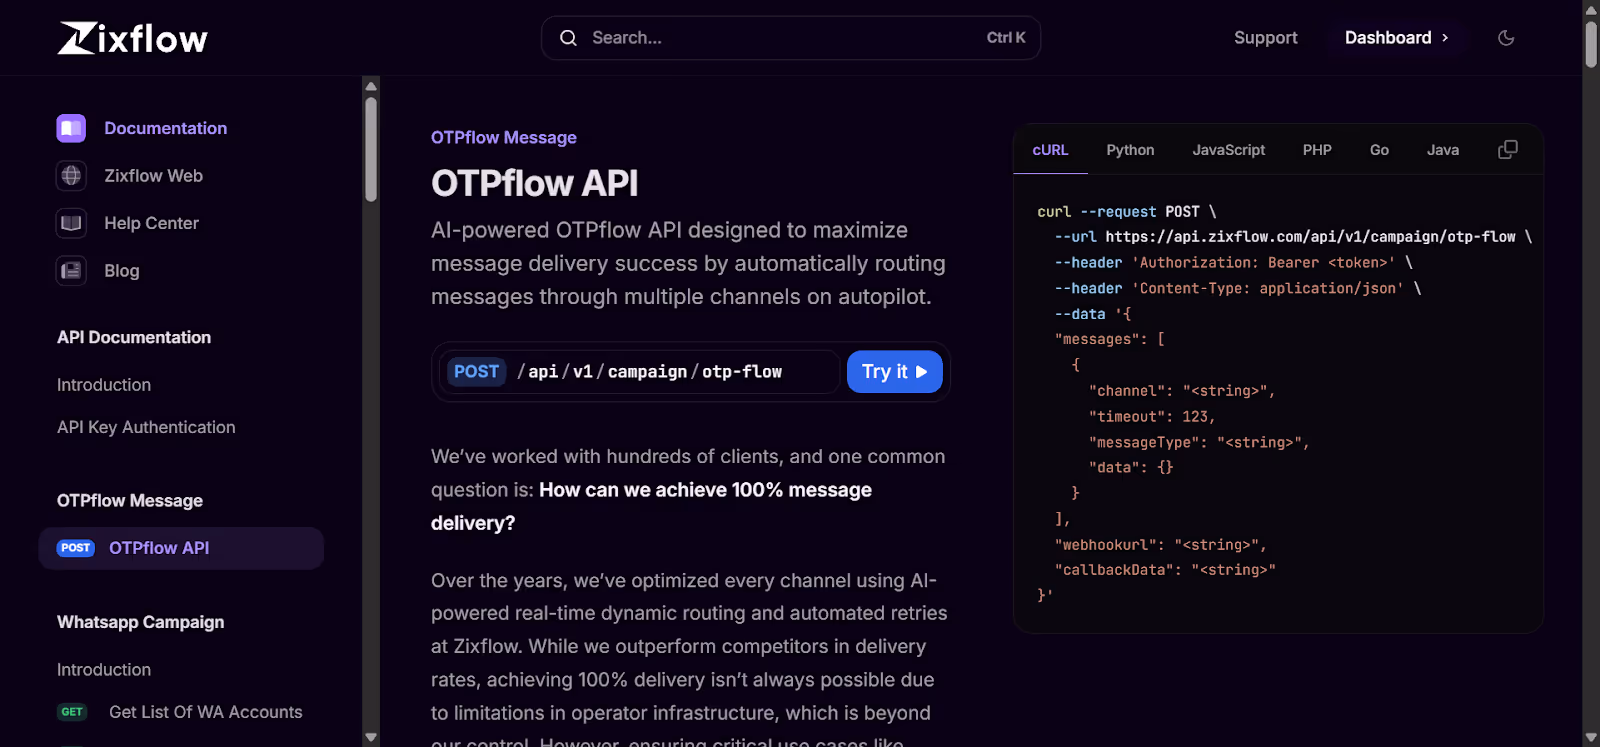Open Get List Of WA Accounts

click(205, 712)
